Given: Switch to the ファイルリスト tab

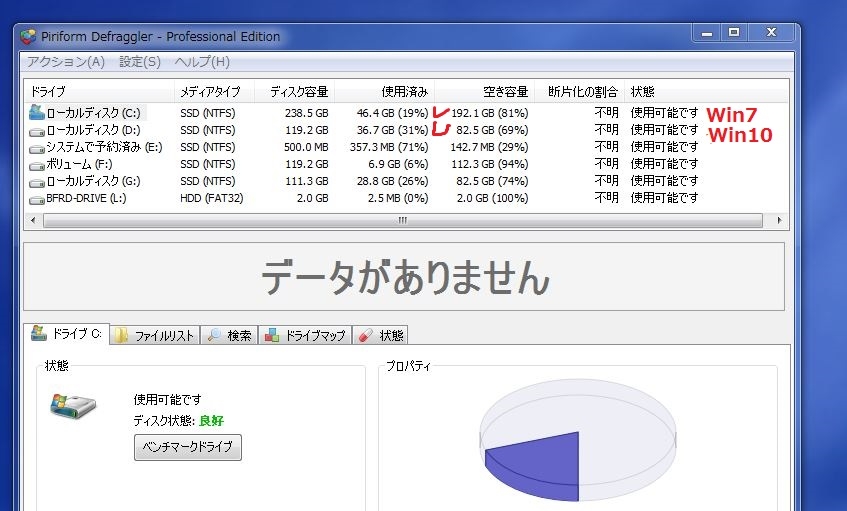Looking at the screenshot, I should [x=155, y=335].
